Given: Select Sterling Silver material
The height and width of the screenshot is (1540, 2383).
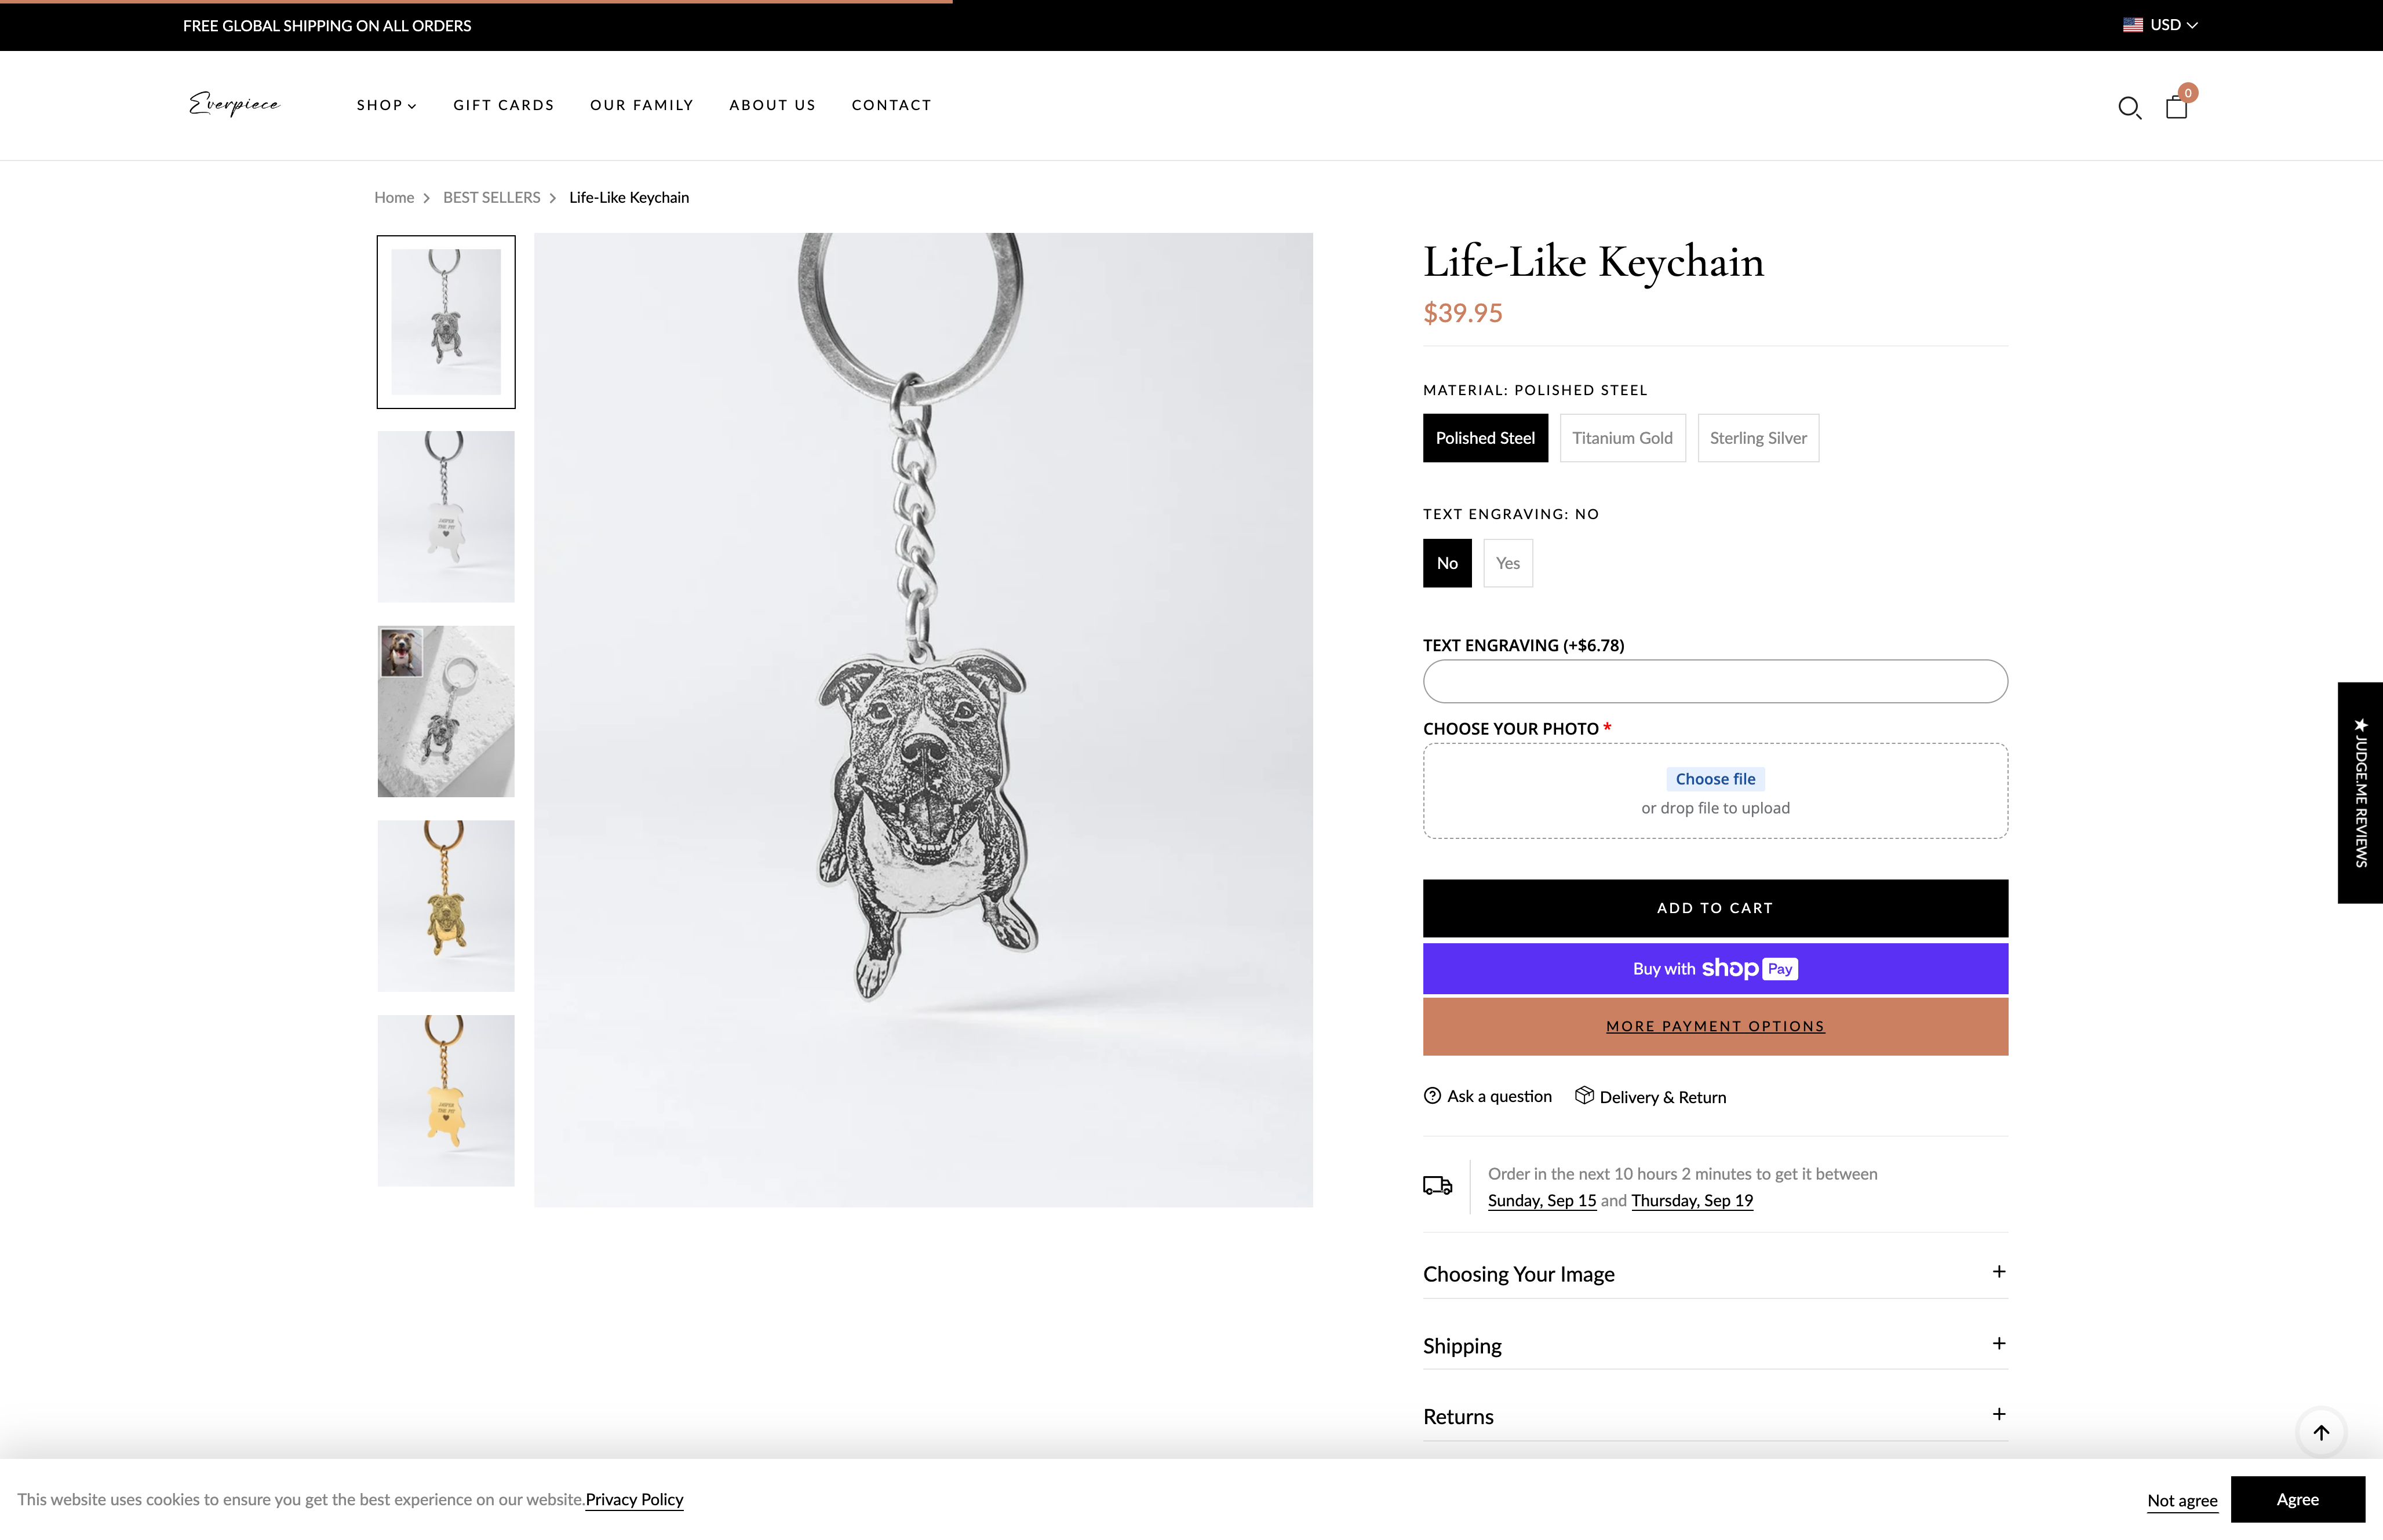Looking at the screenshot, I should click(x=1758, y=437).
